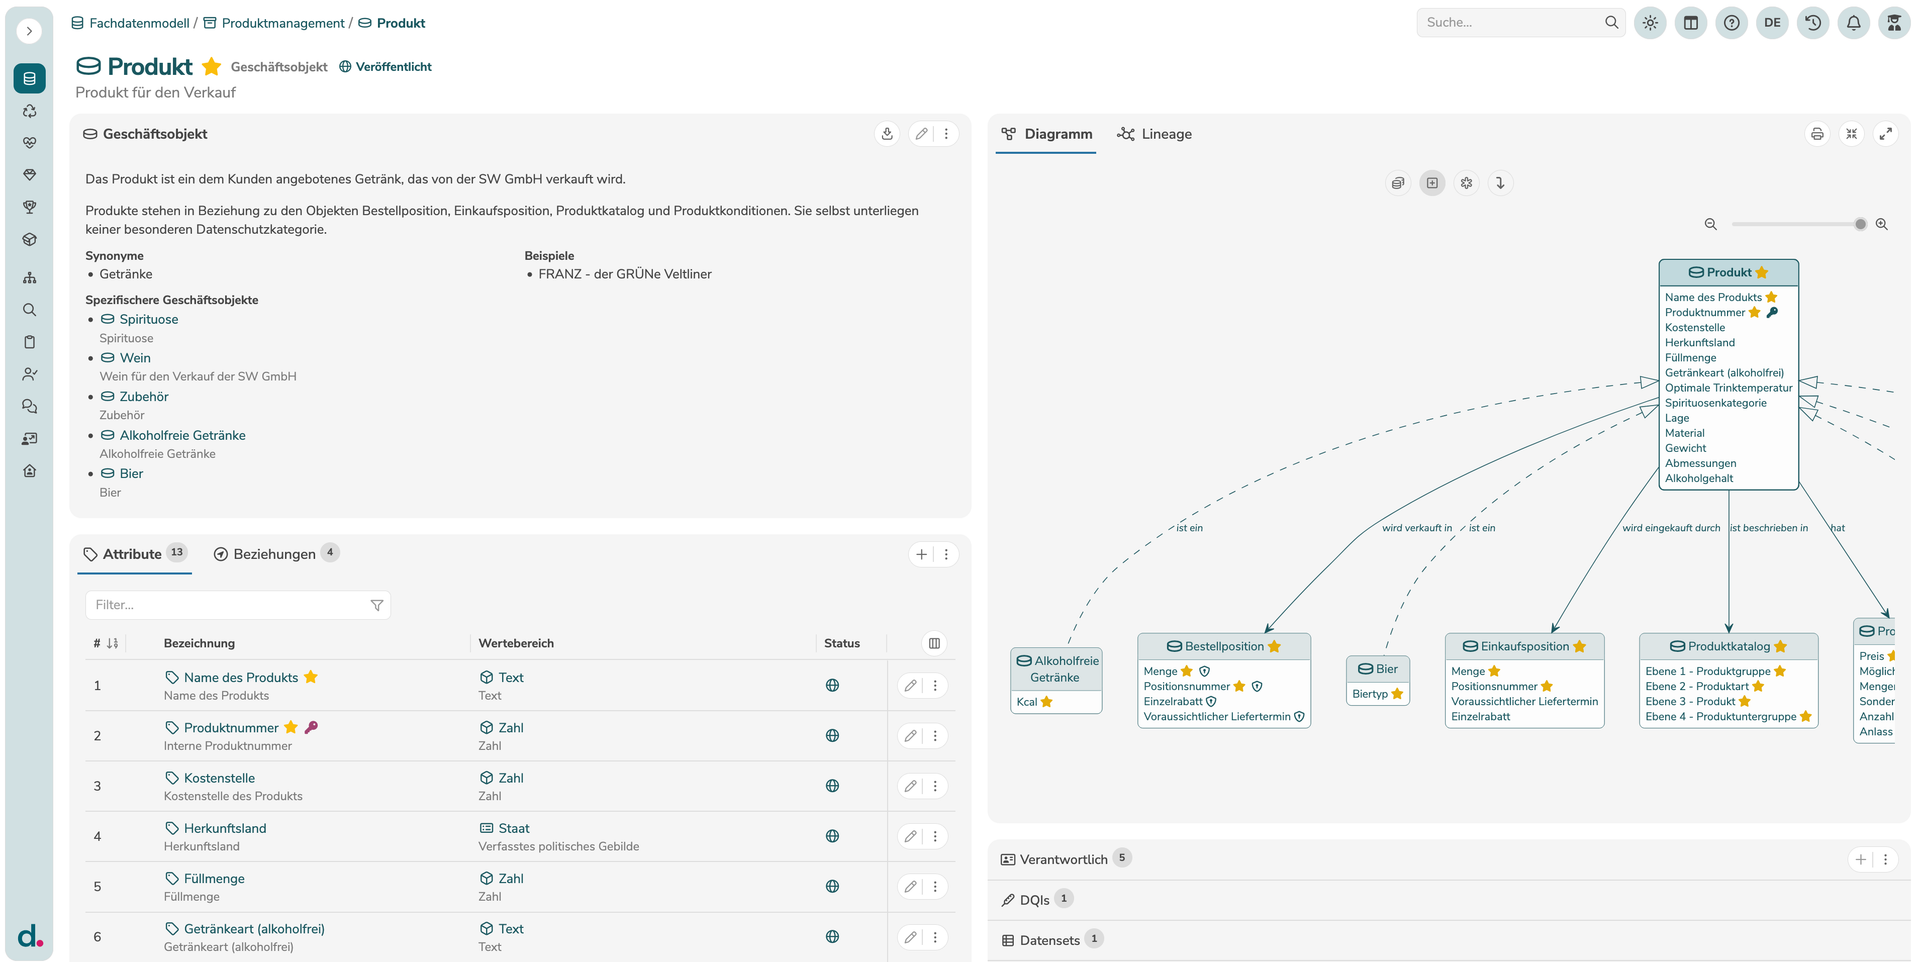Toggle the light/dark theme sun icon
This screenshot has width=1920, height=962.
click(x=1650, y=23)
